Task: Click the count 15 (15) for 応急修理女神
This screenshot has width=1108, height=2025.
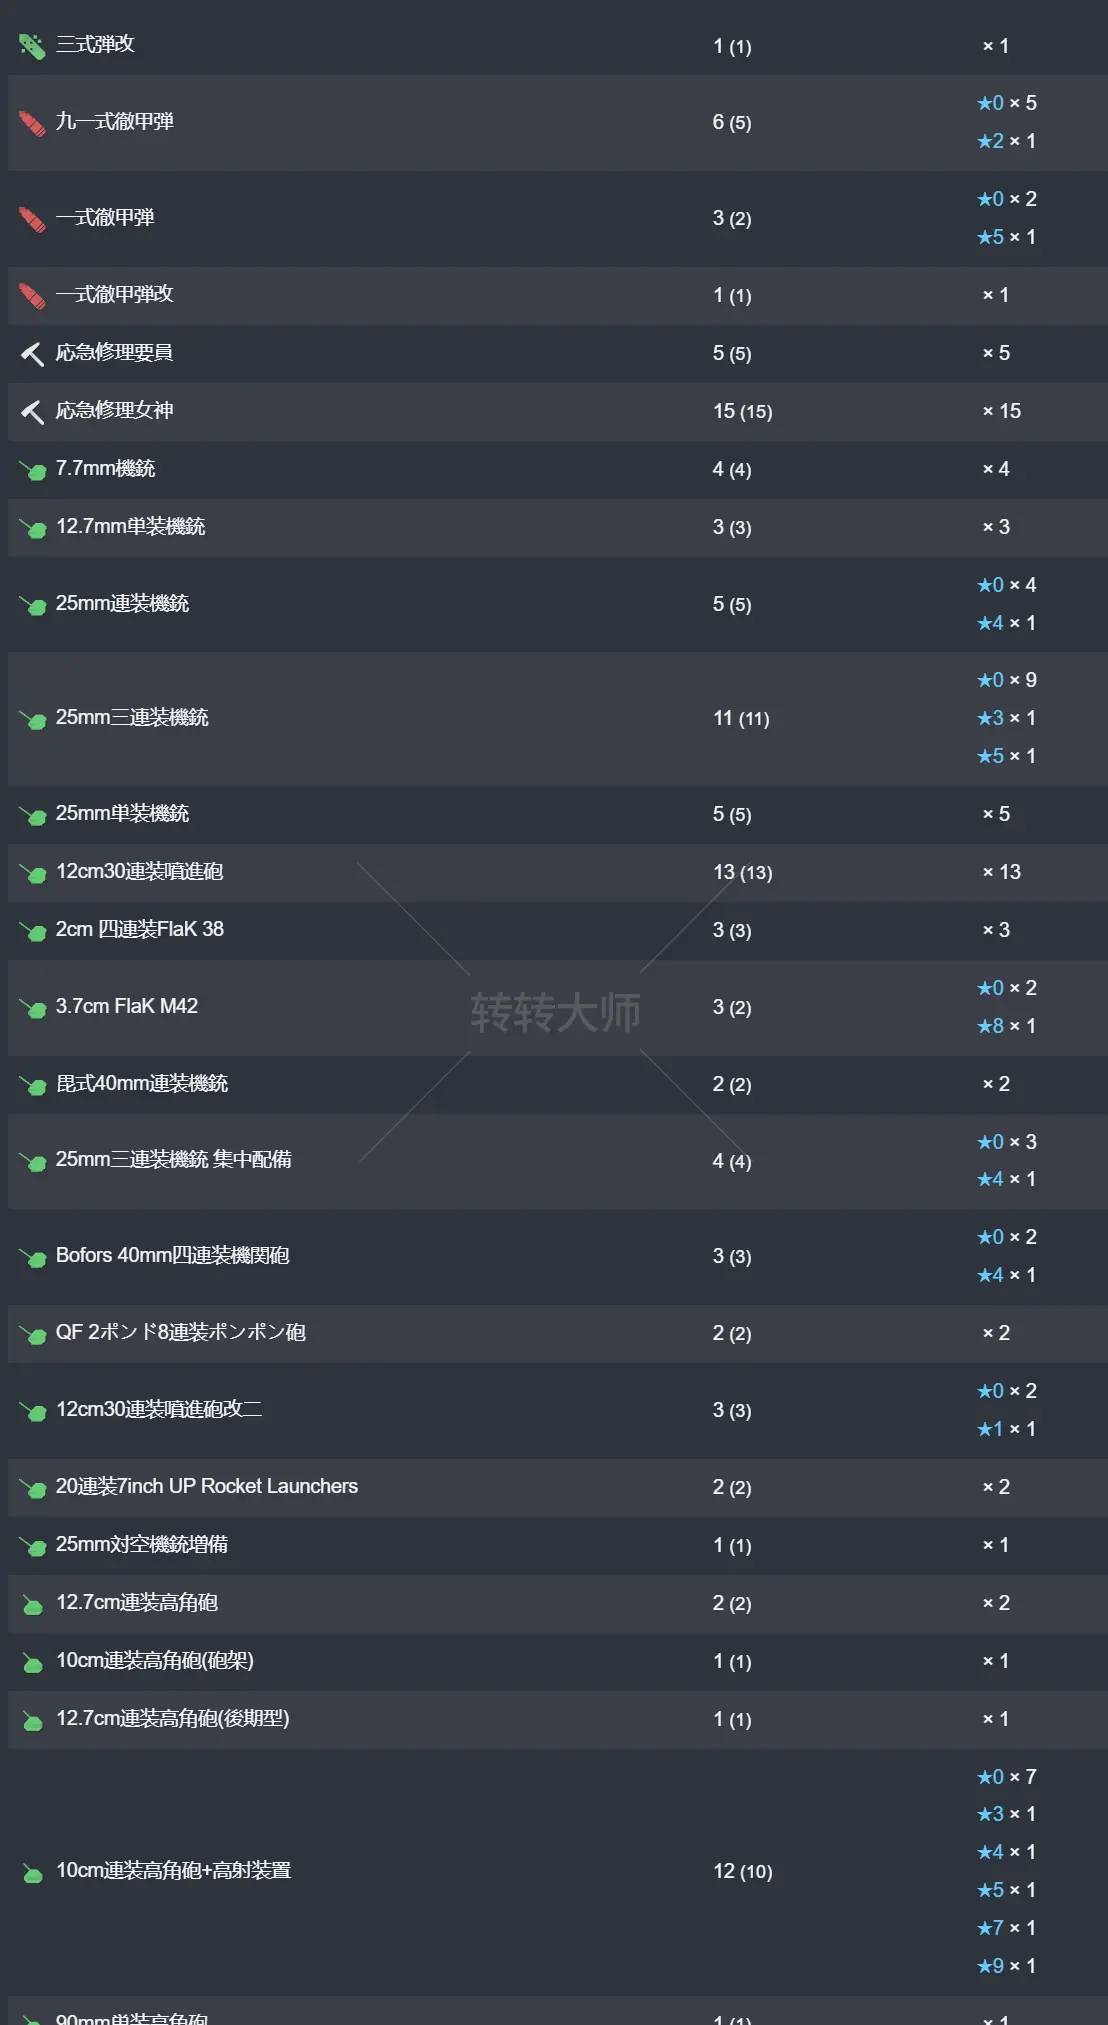Action: point(743,411)
